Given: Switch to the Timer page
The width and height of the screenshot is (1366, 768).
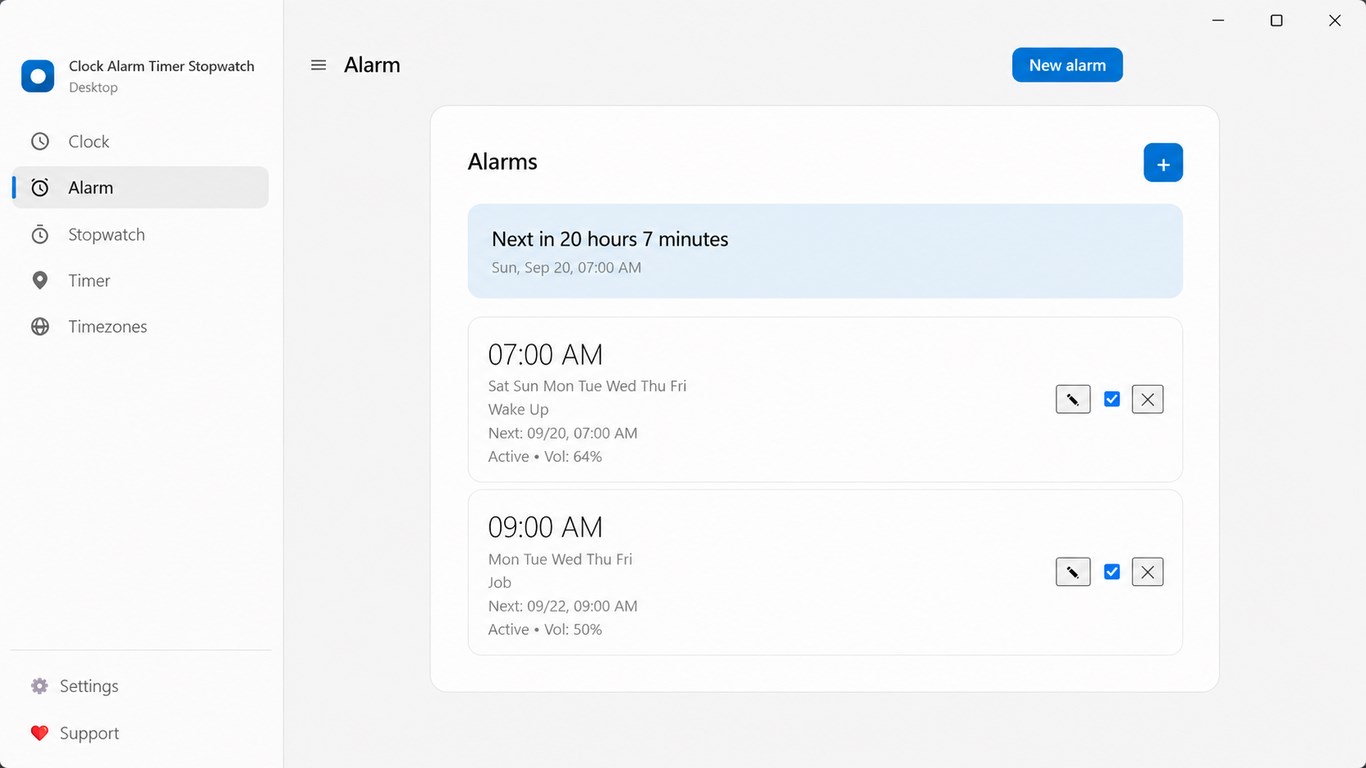Looking at the screenshot, I should coord(141,281).
